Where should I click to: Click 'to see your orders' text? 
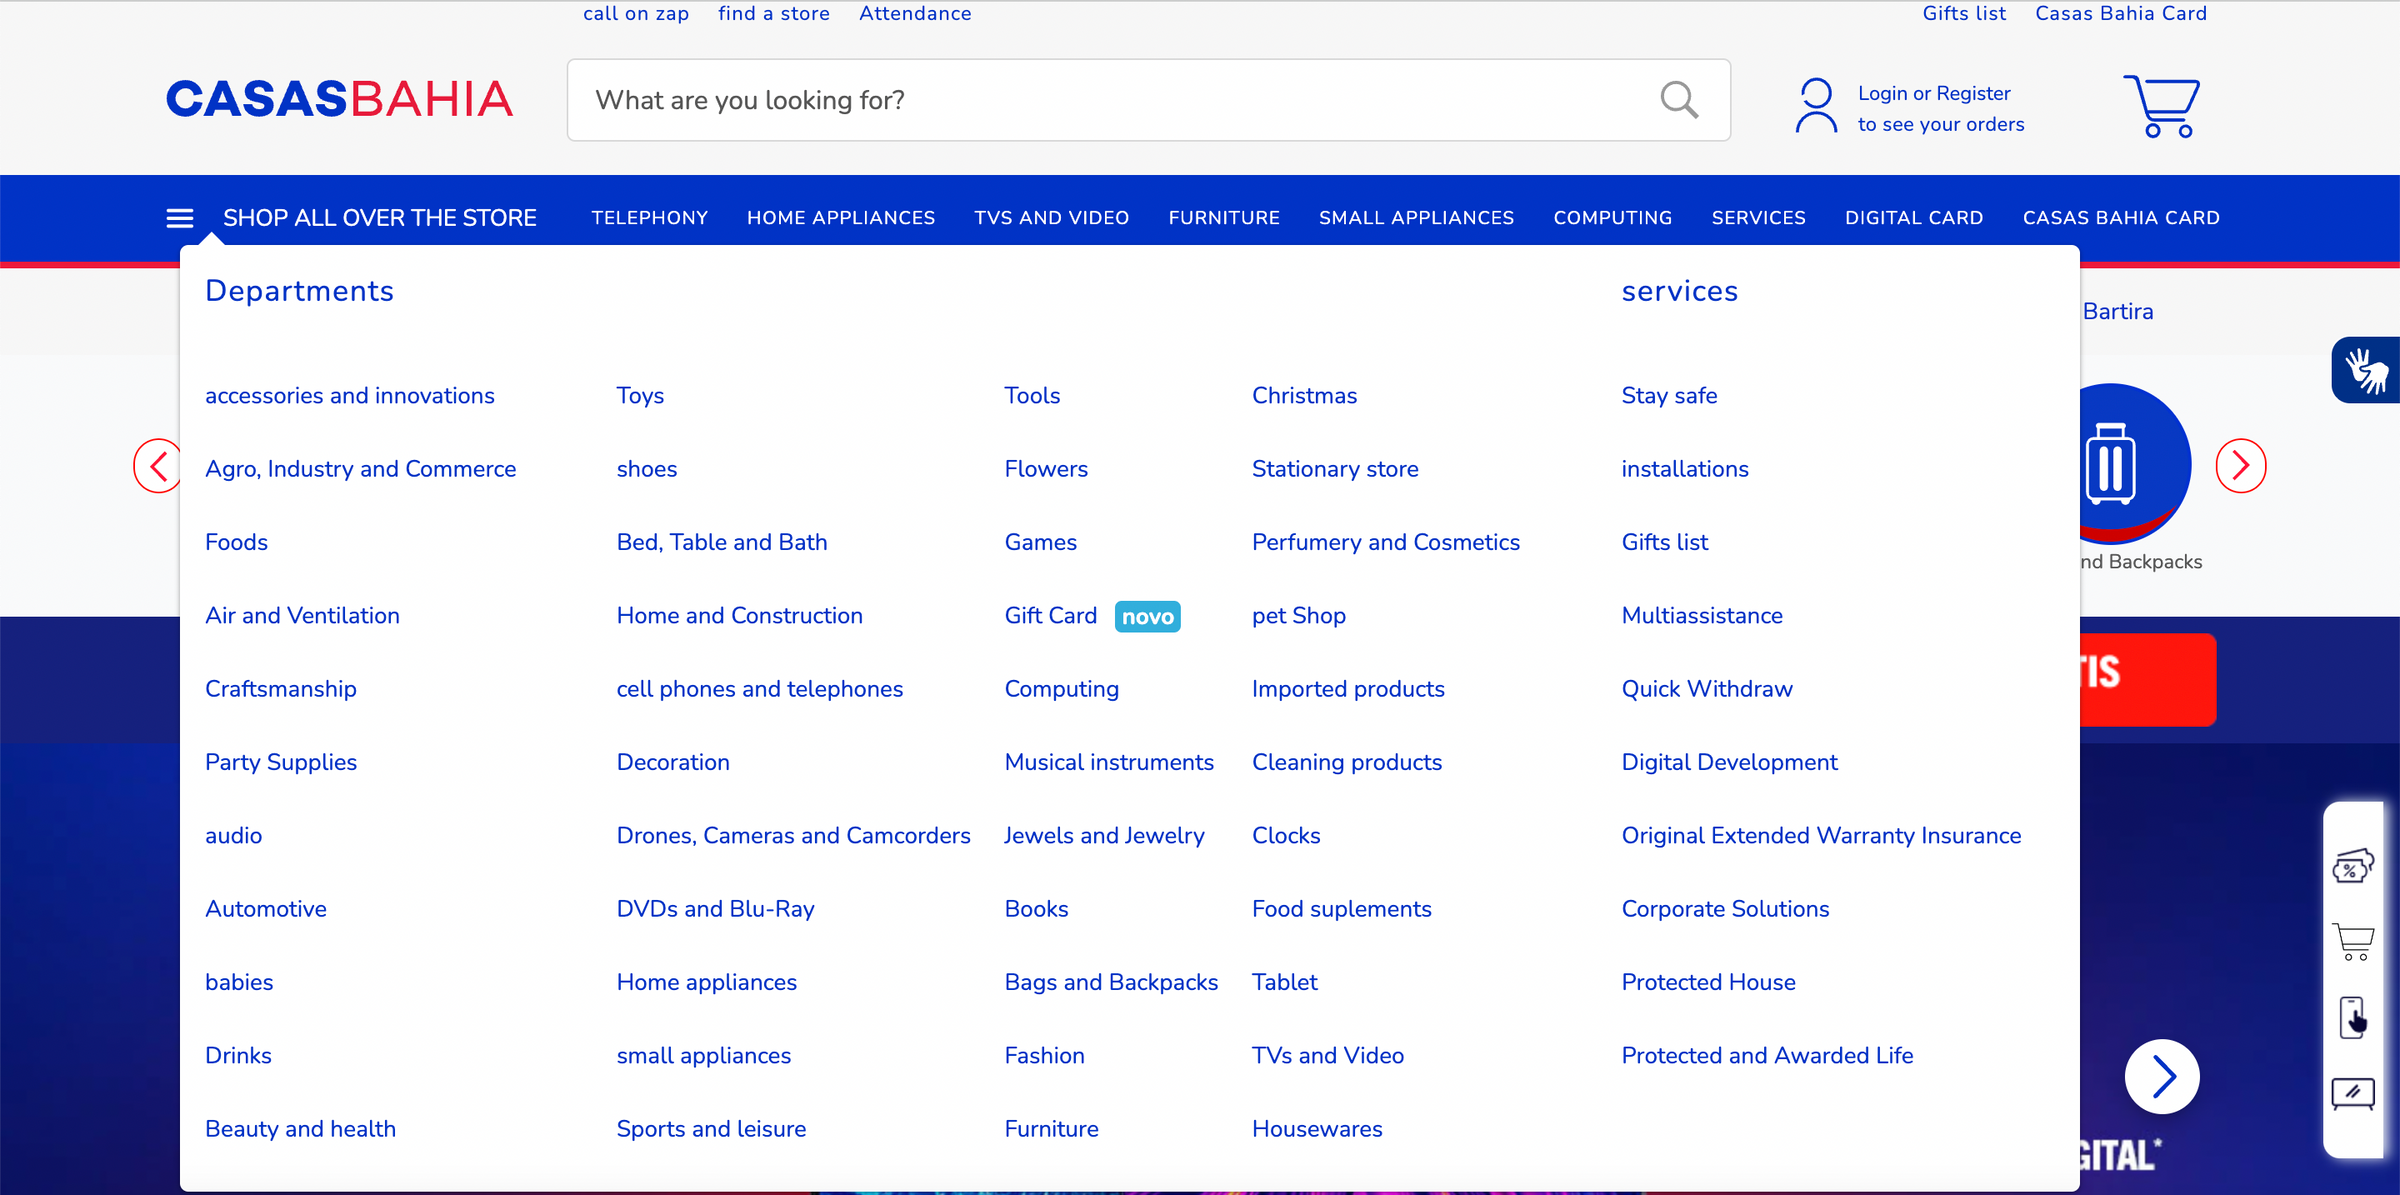1941,124
